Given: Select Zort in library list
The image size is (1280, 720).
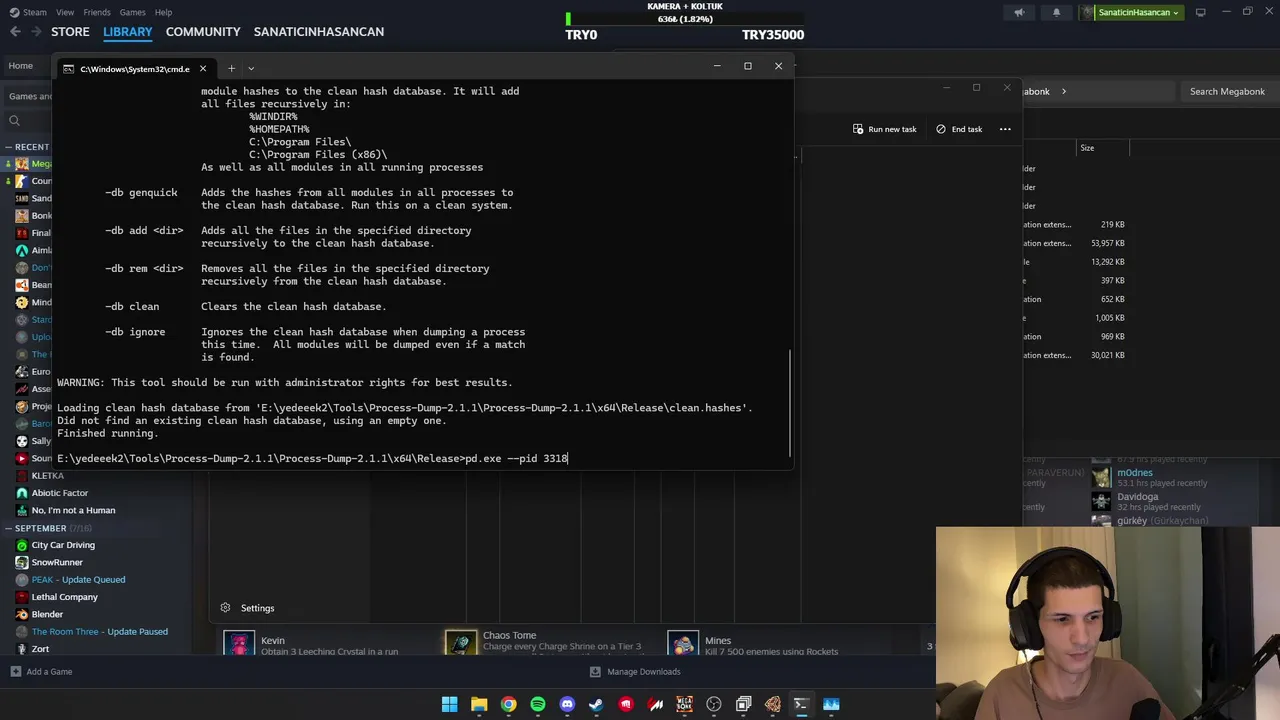Looking at the screenshot, I should pos(40,649).
